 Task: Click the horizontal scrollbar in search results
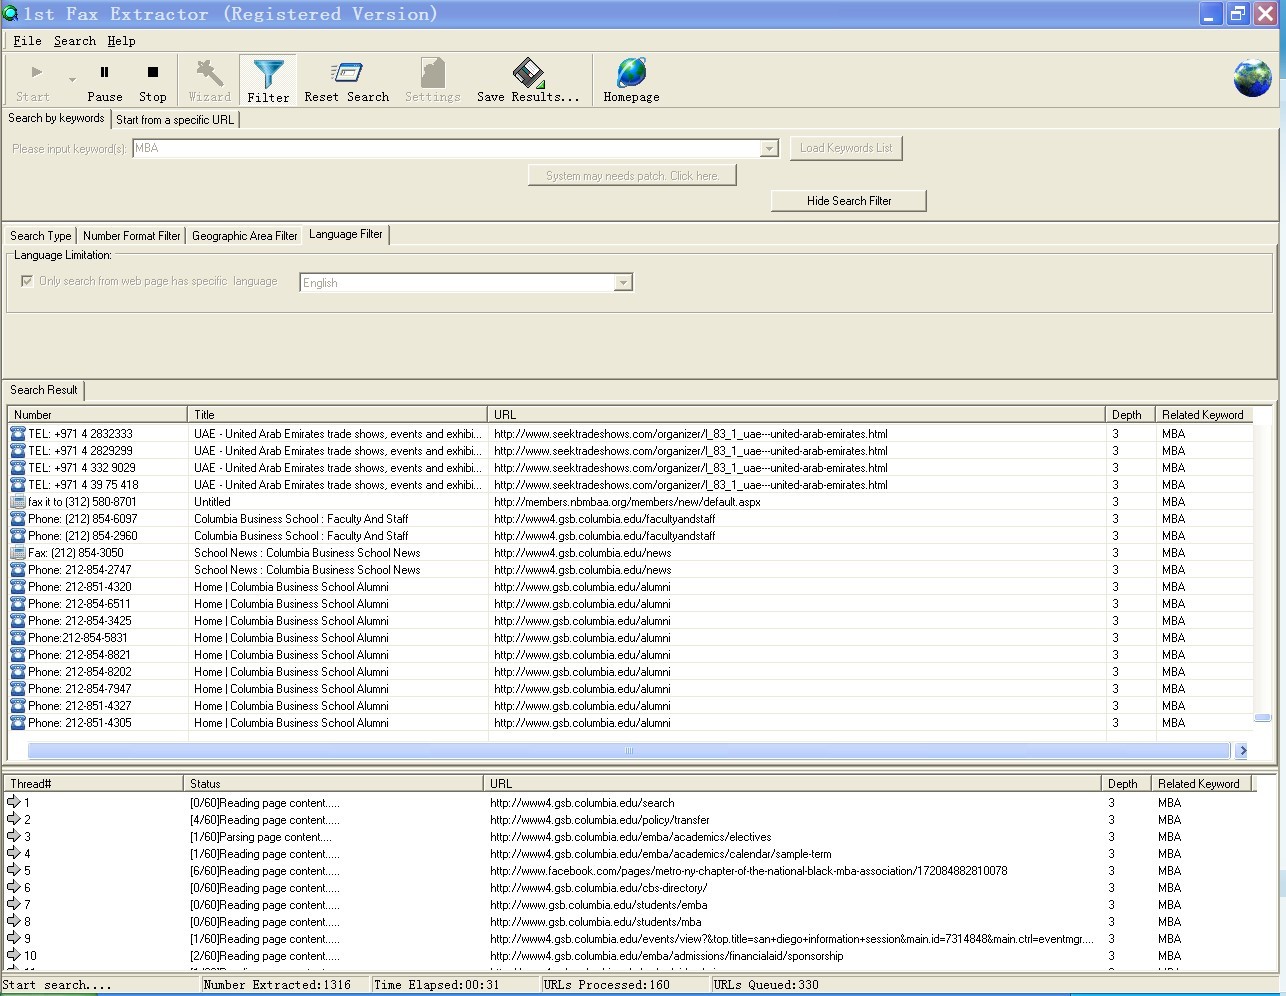pos(628,750)
